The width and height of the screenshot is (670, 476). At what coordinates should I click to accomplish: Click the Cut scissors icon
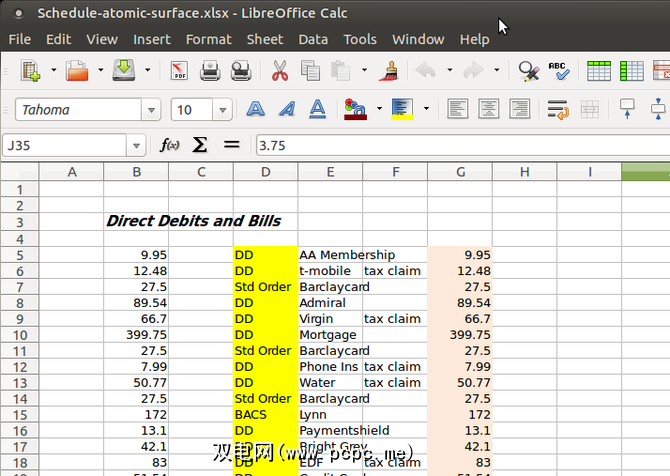click(279, 71)
